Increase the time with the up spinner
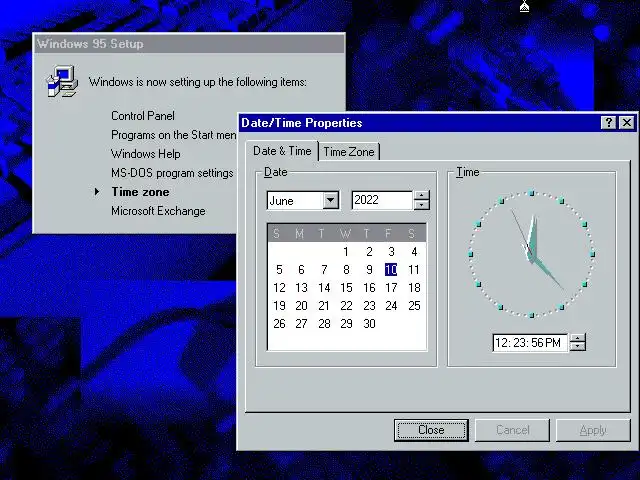 [x=578, y=338]
